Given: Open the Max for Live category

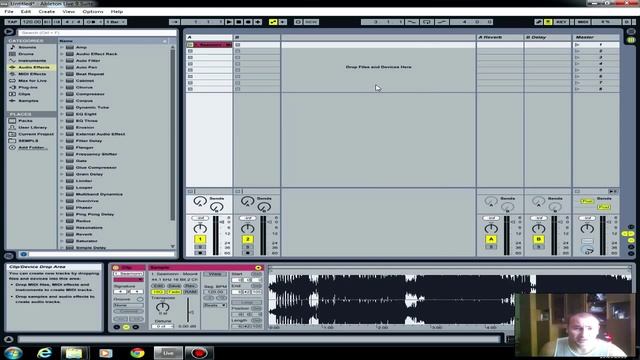Looking at the screenshot, I should click(33, 81).
